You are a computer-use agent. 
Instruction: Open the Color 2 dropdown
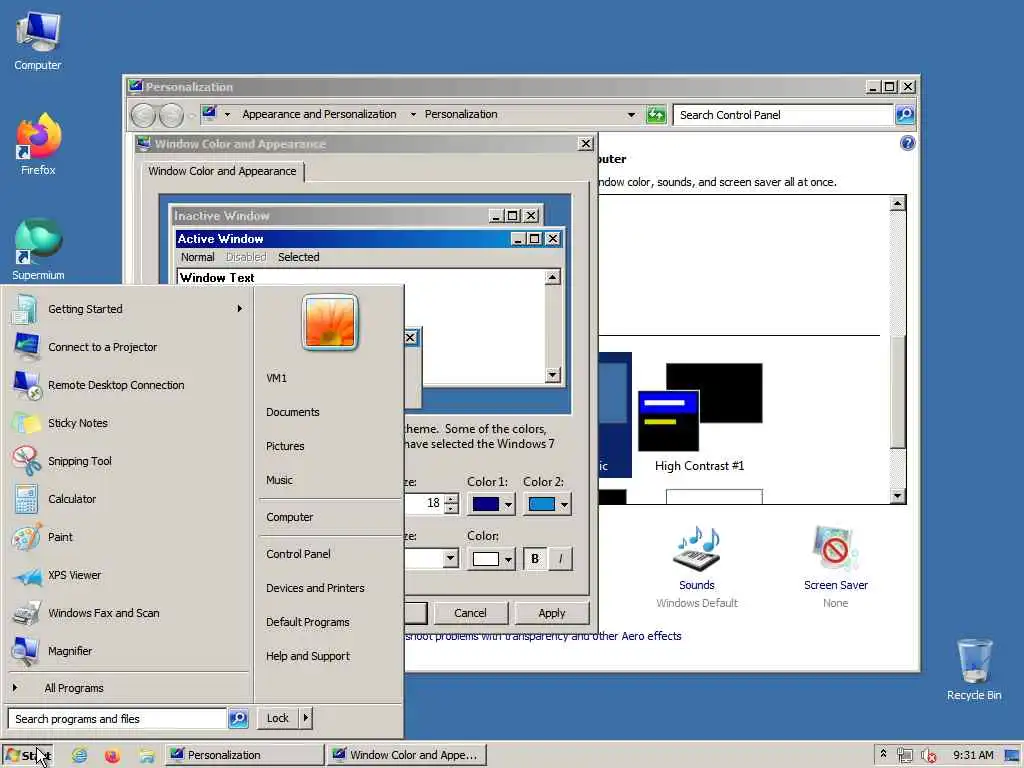click(x=564, y=504)
